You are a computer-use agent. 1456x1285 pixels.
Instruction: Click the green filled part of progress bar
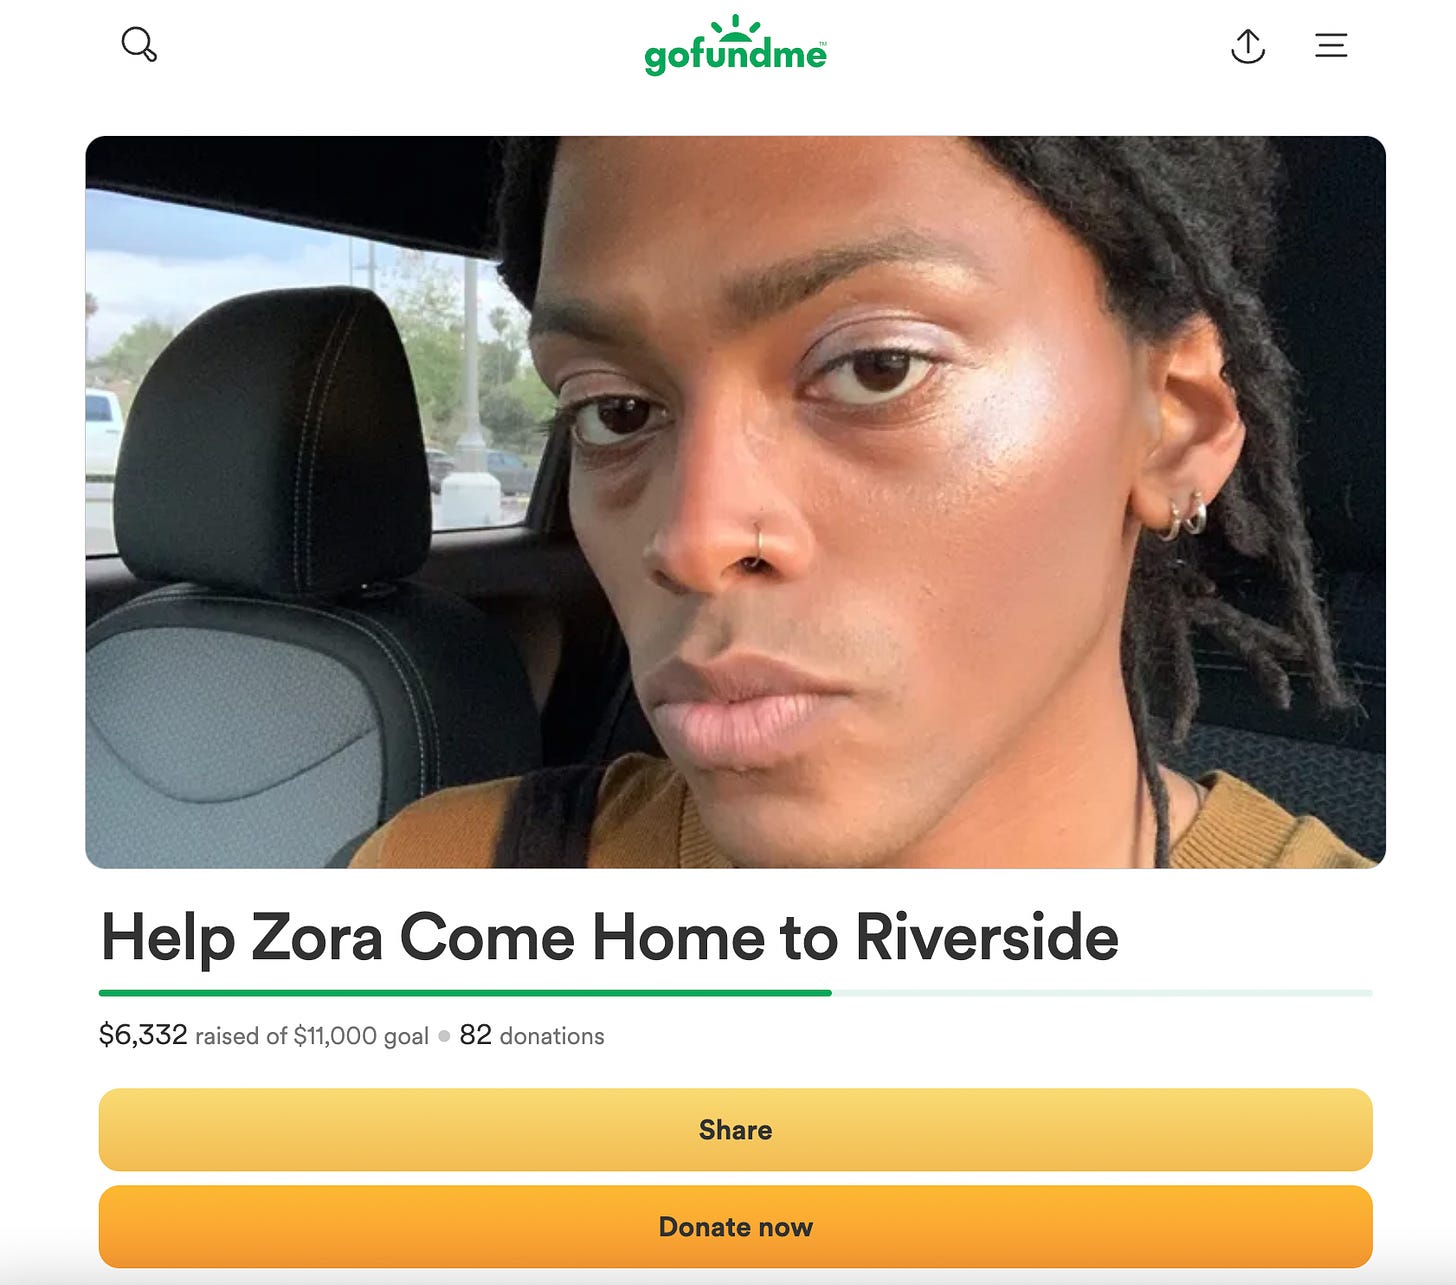pos(465,993)
